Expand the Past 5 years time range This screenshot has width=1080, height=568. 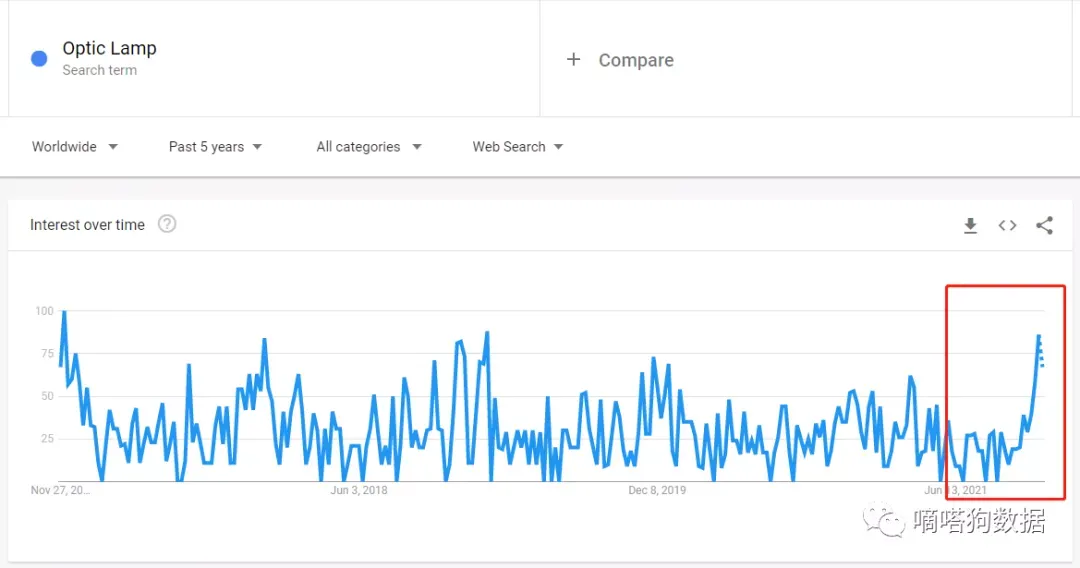pos(215,147)
